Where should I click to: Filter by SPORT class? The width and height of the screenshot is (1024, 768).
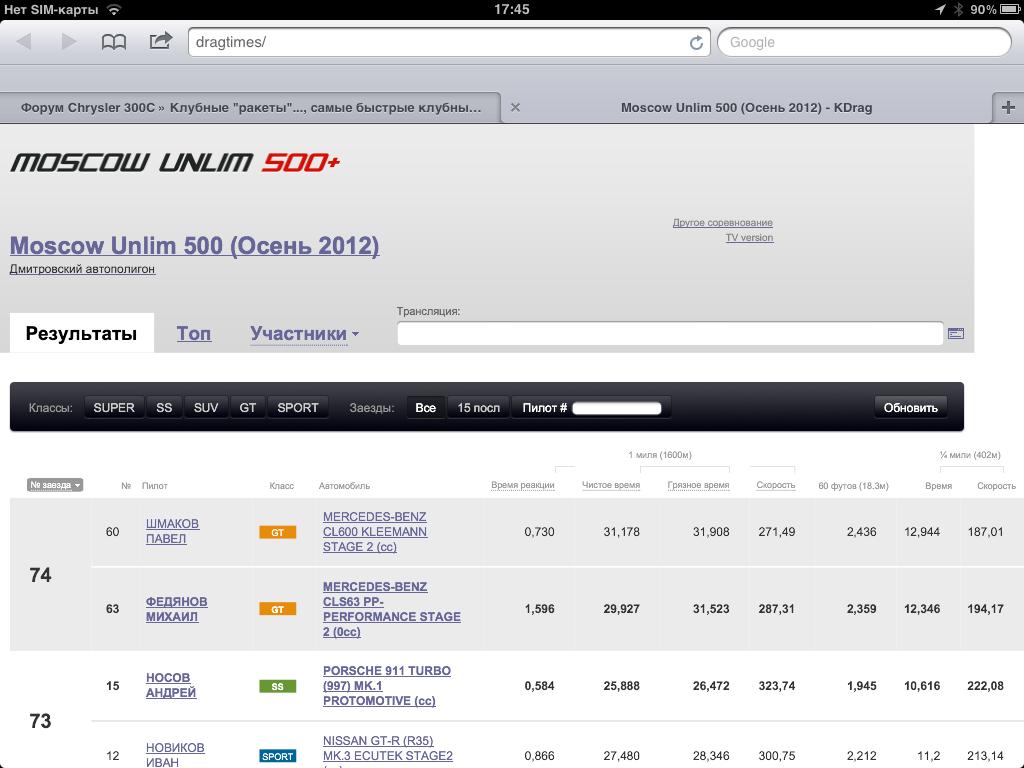tap(298, 408)
